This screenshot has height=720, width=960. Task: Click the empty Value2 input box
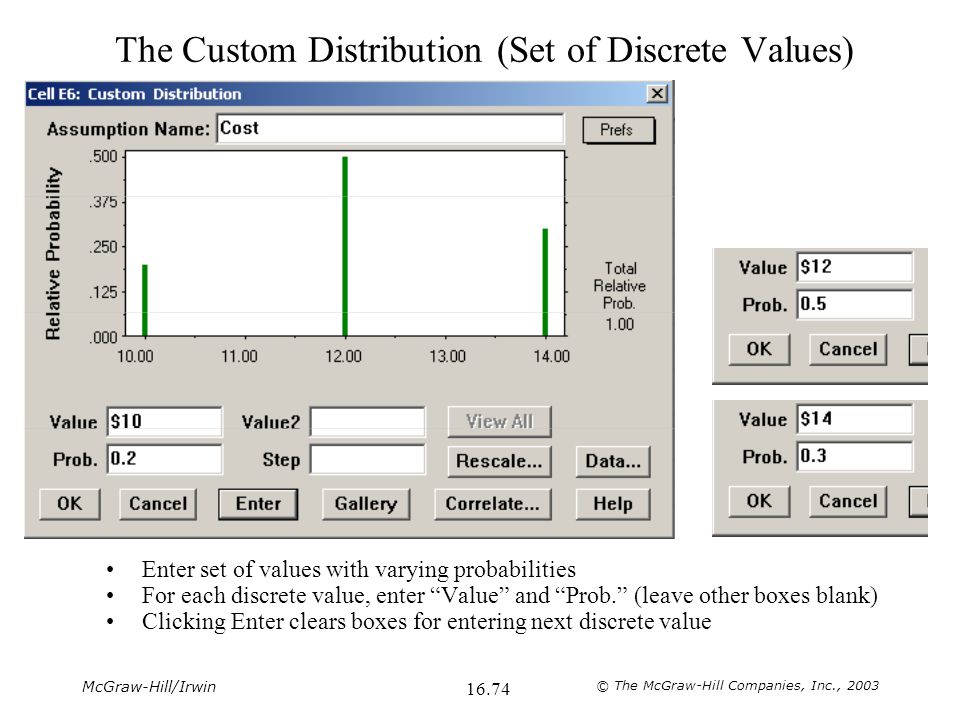point(367,422)
